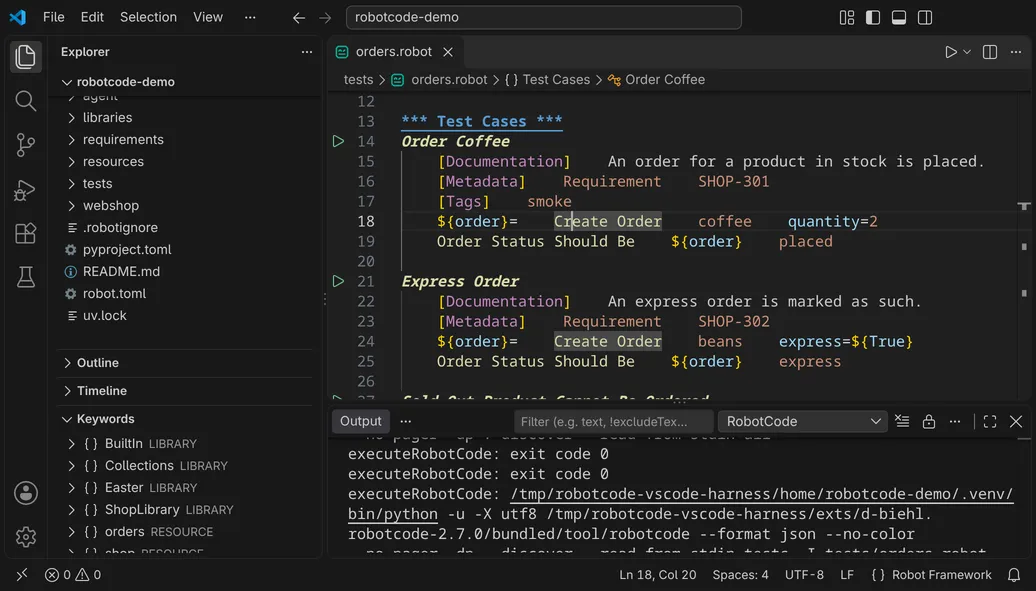Viewport: 1036px width, 591px height.
Task: Open the Manage gear menu
Action: 26,537
